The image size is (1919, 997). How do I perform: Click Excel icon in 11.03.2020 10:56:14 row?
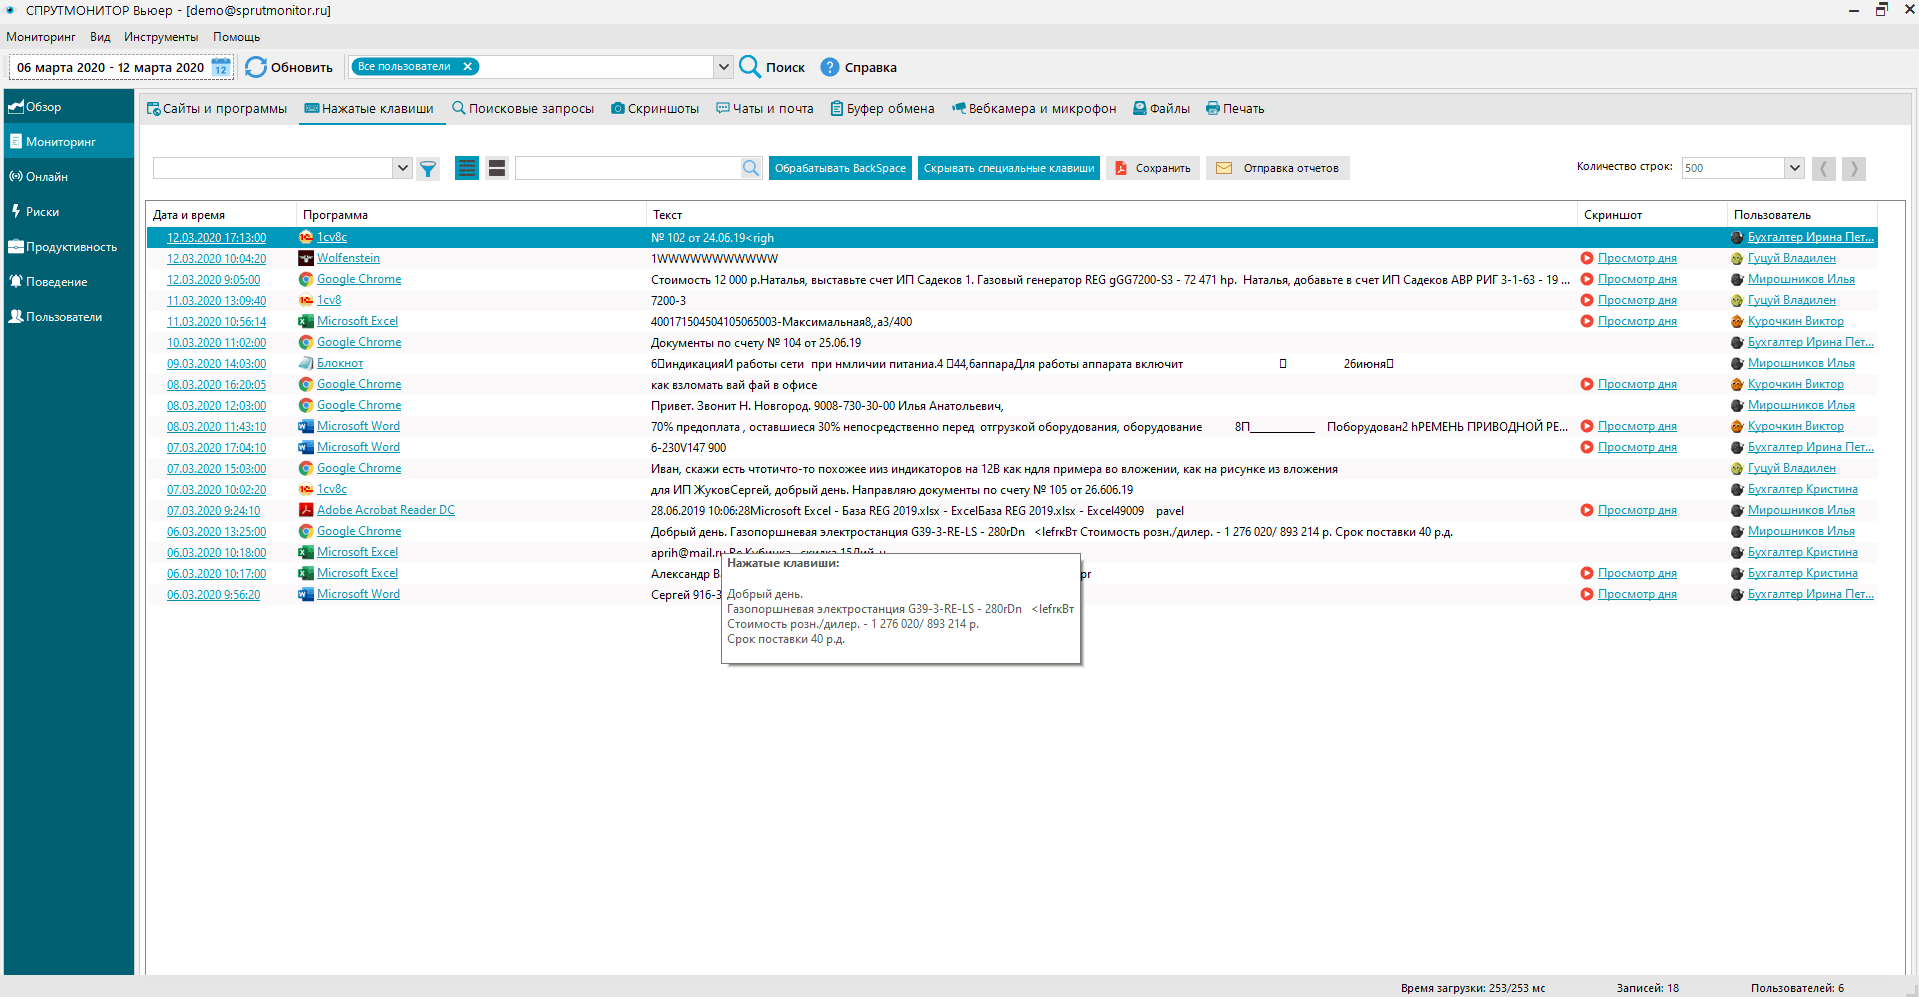pos(306,321)
